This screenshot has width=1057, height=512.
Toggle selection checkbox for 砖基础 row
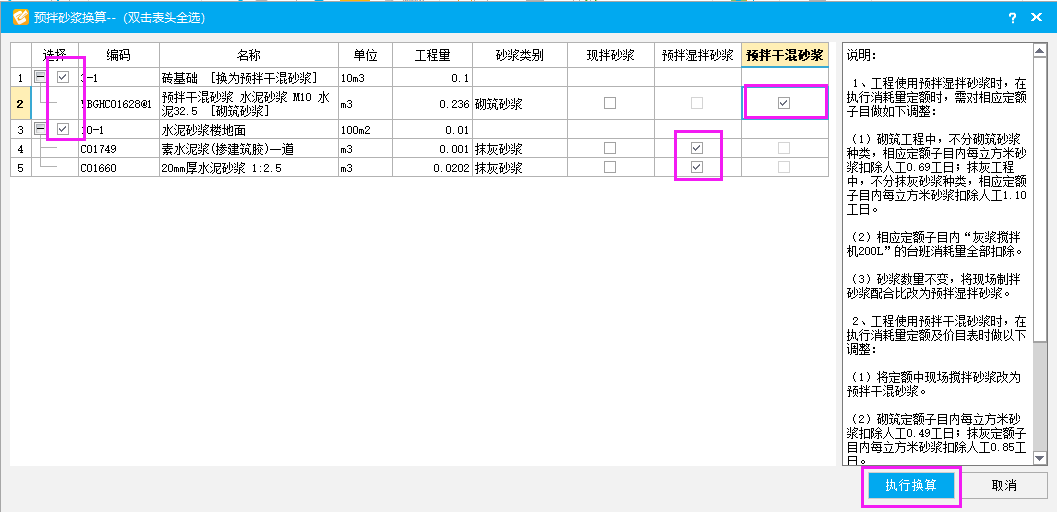point(63,77)
